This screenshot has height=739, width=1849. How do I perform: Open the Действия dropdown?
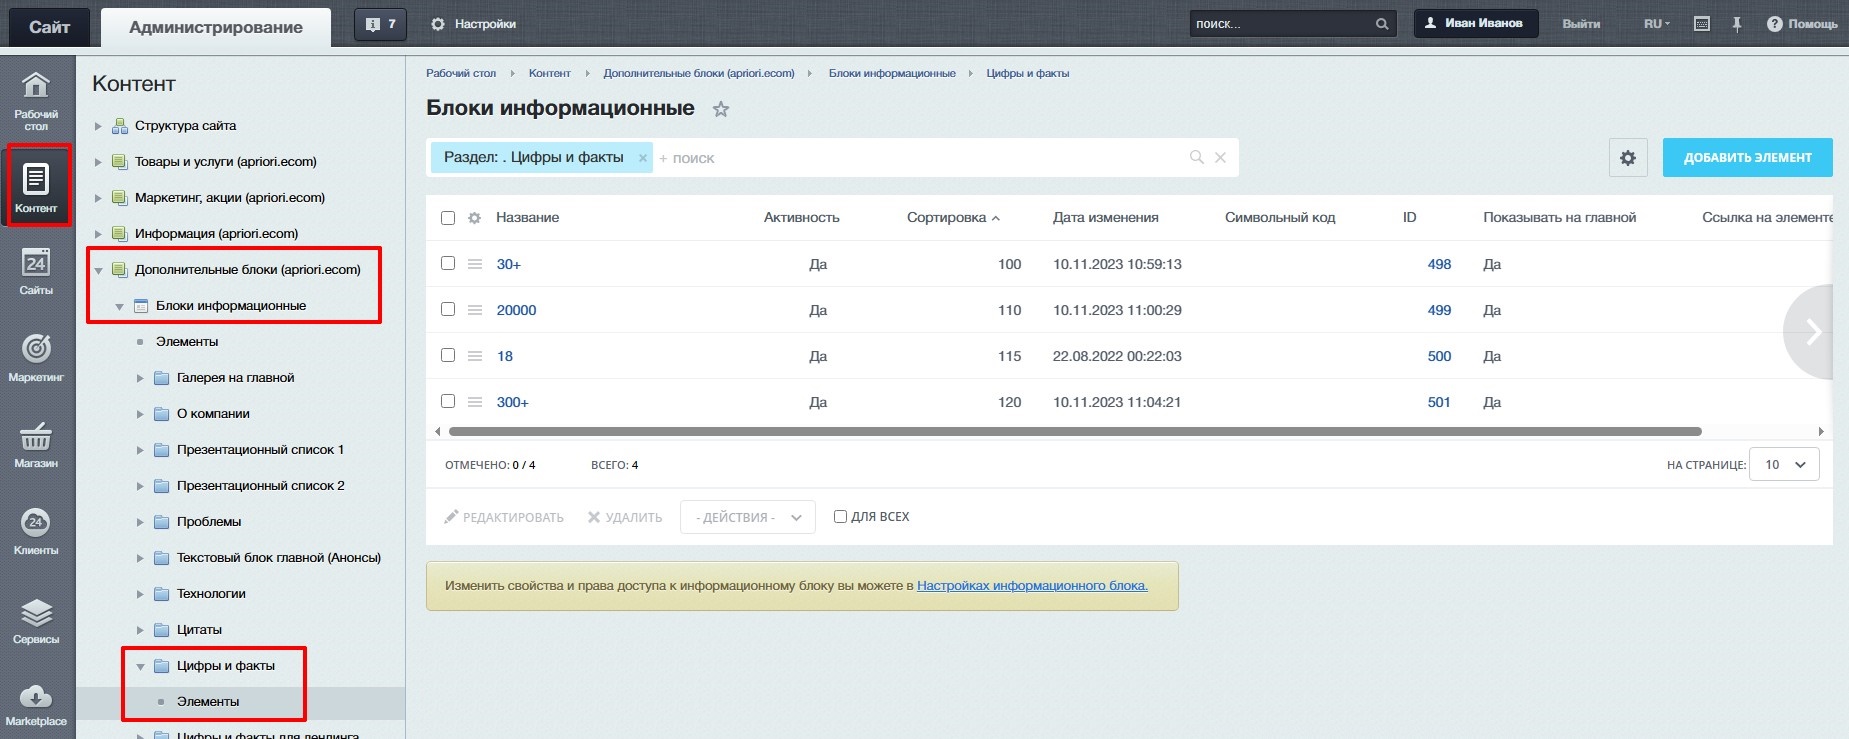[748, 517]
